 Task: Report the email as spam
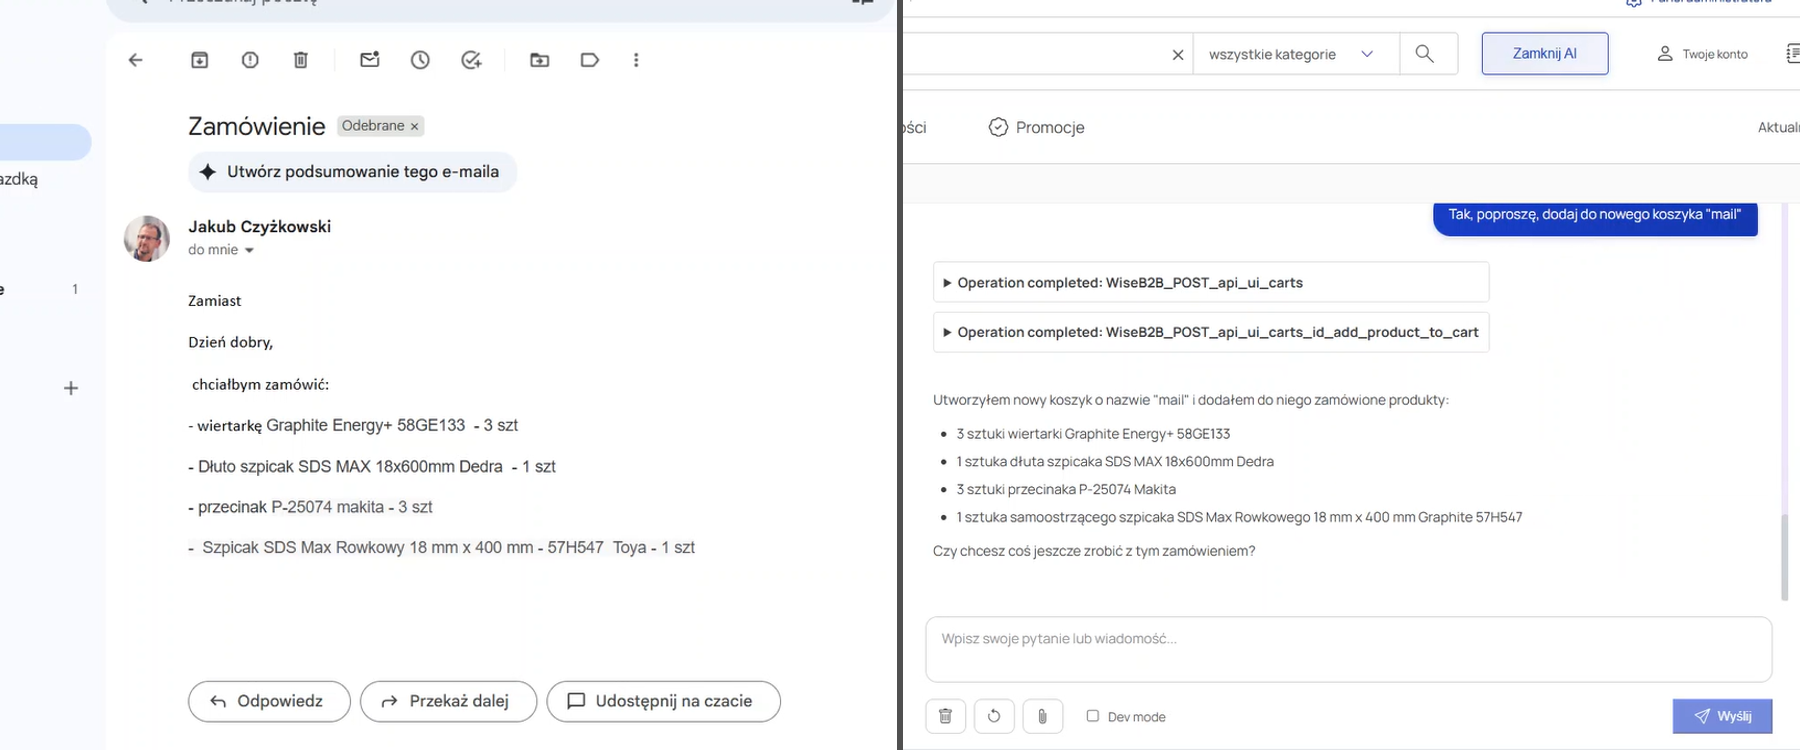250,60
